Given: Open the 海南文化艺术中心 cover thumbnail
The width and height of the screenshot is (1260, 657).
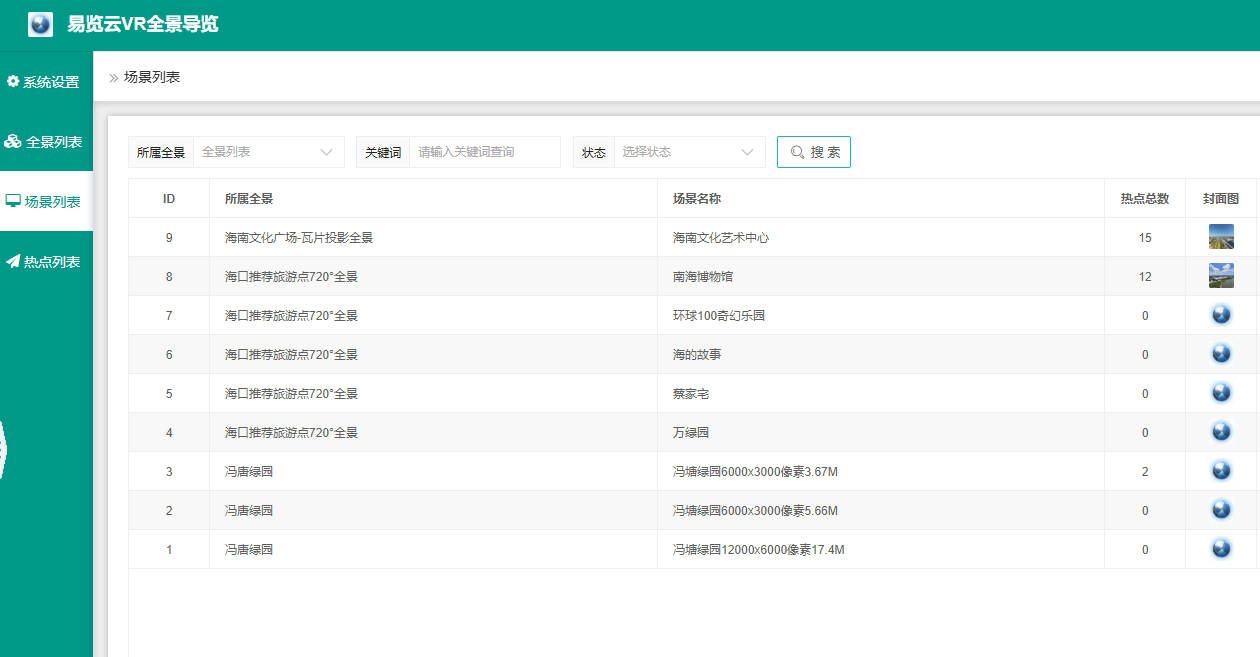Looking at the screenshot, I should click(1220, 237).
